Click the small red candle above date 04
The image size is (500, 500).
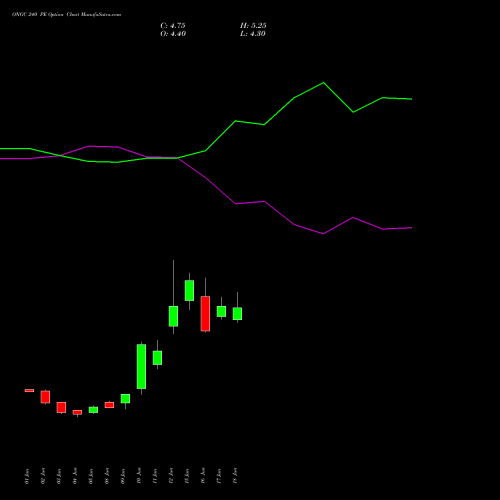pos(77,412)
